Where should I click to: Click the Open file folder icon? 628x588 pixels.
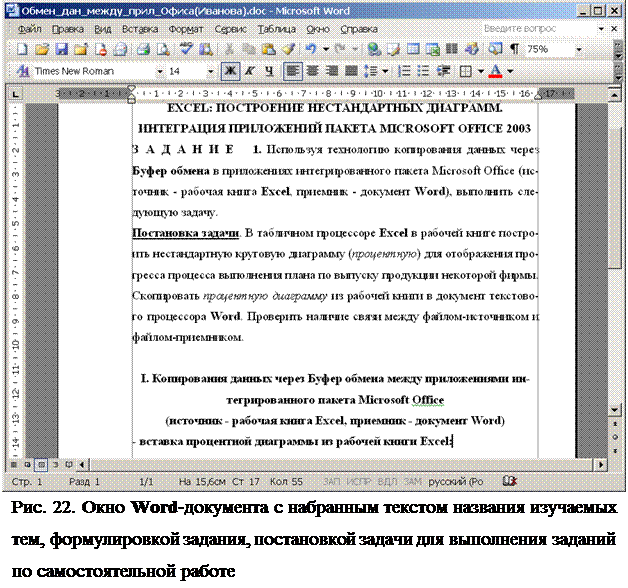tap(41, 49)
